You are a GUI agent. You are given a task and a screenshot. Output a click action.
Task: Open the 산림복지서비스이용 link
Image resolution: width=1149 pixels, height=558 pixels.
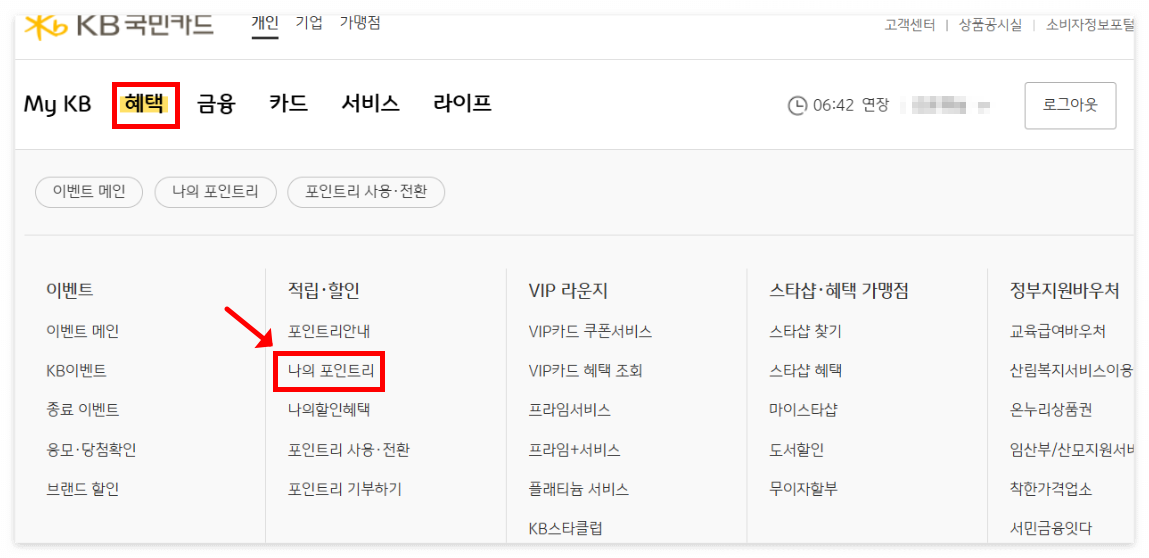(1072, 371)
